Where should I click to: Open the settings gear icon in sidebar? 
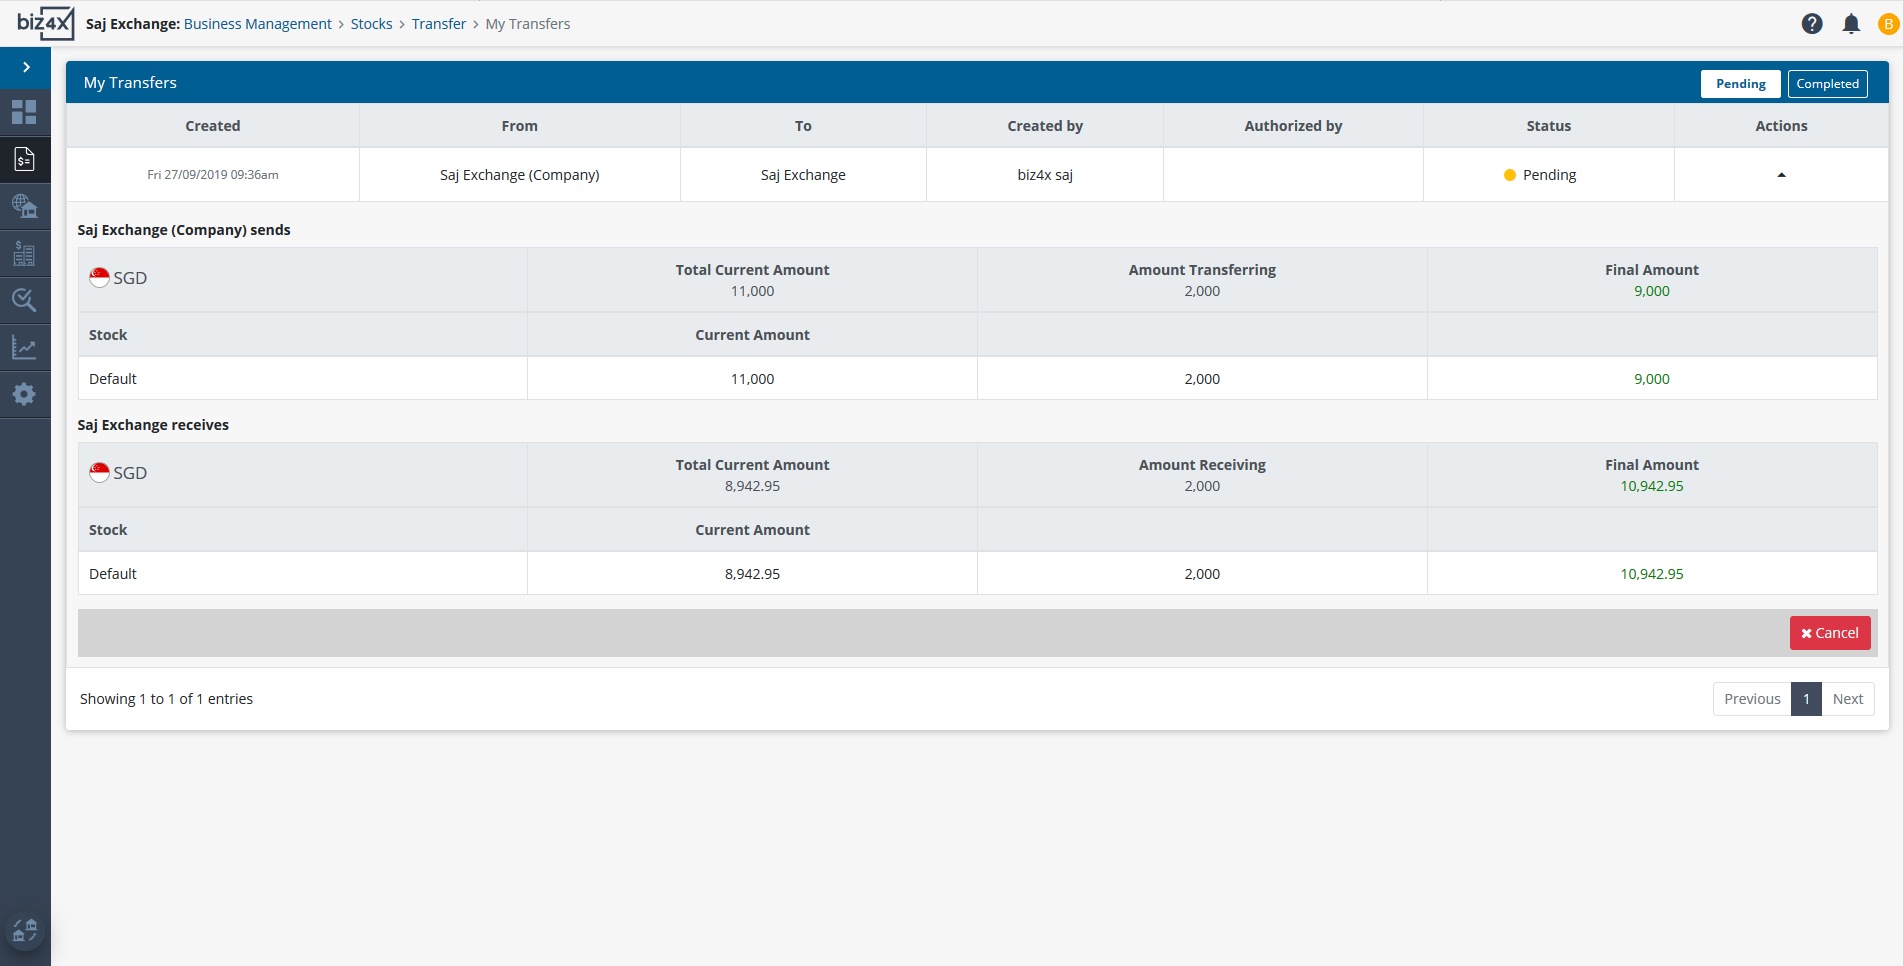(x=24, y=394)
